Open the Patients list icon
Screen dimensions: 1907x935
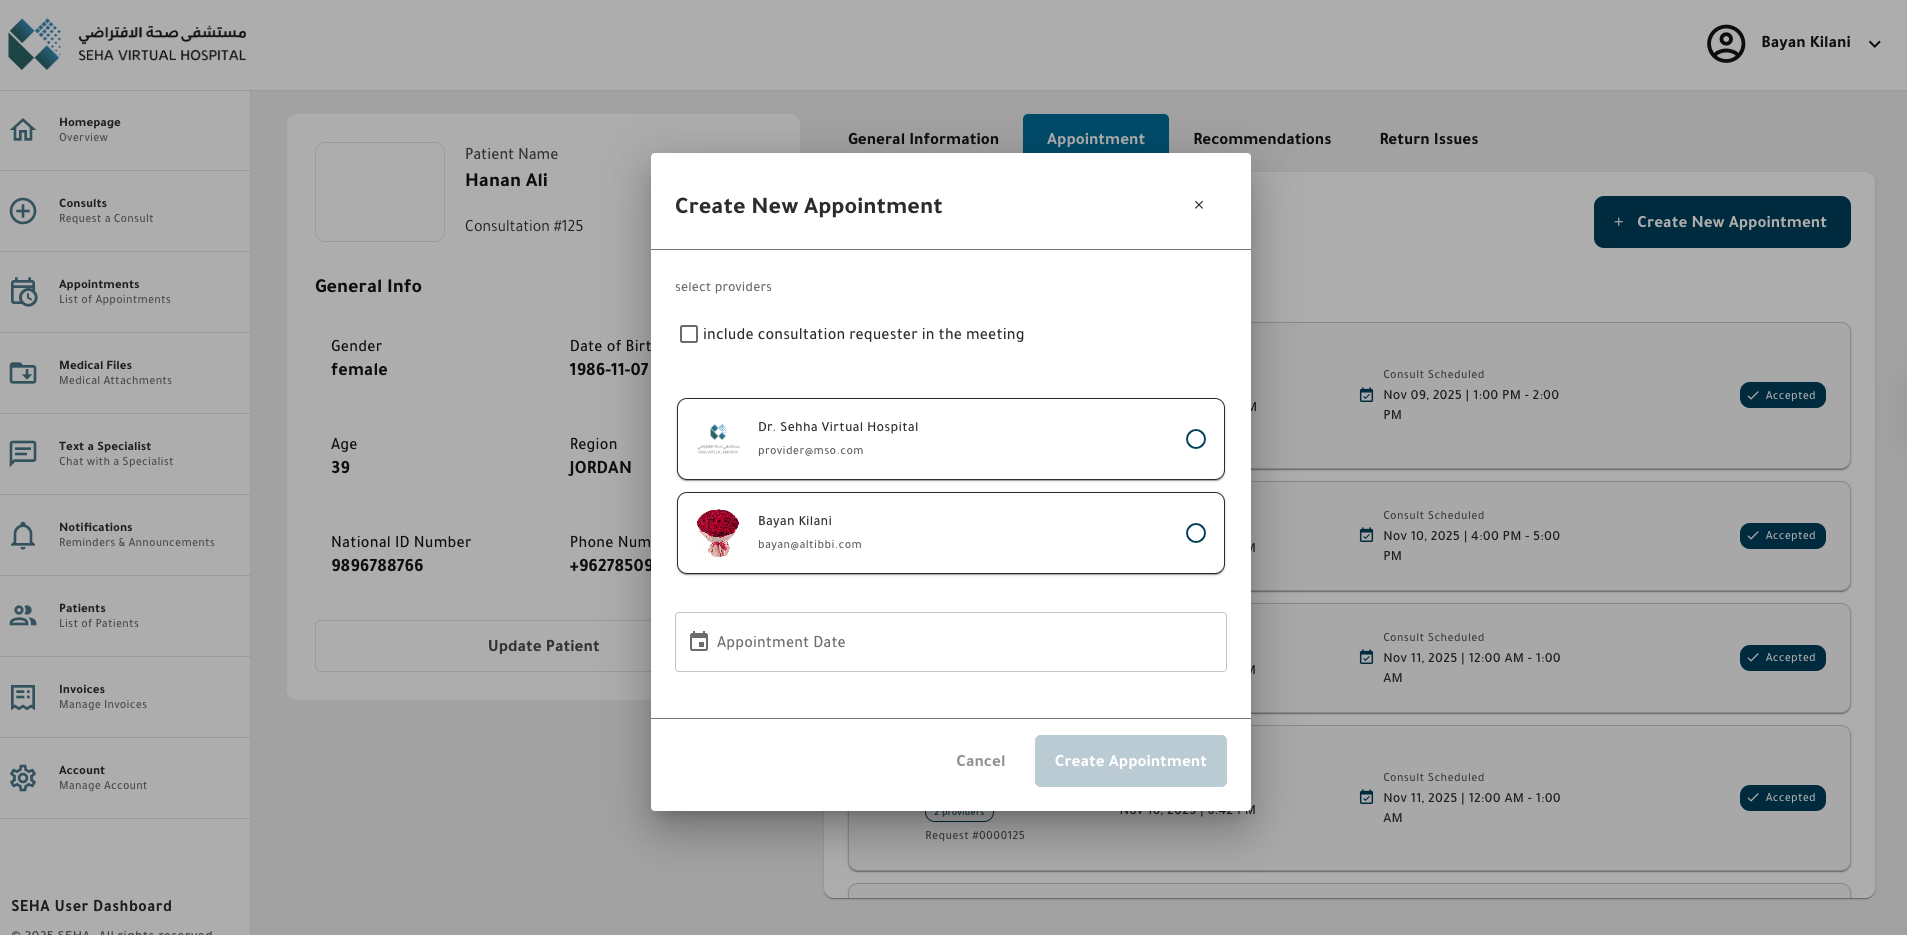[x=23, y=616]
